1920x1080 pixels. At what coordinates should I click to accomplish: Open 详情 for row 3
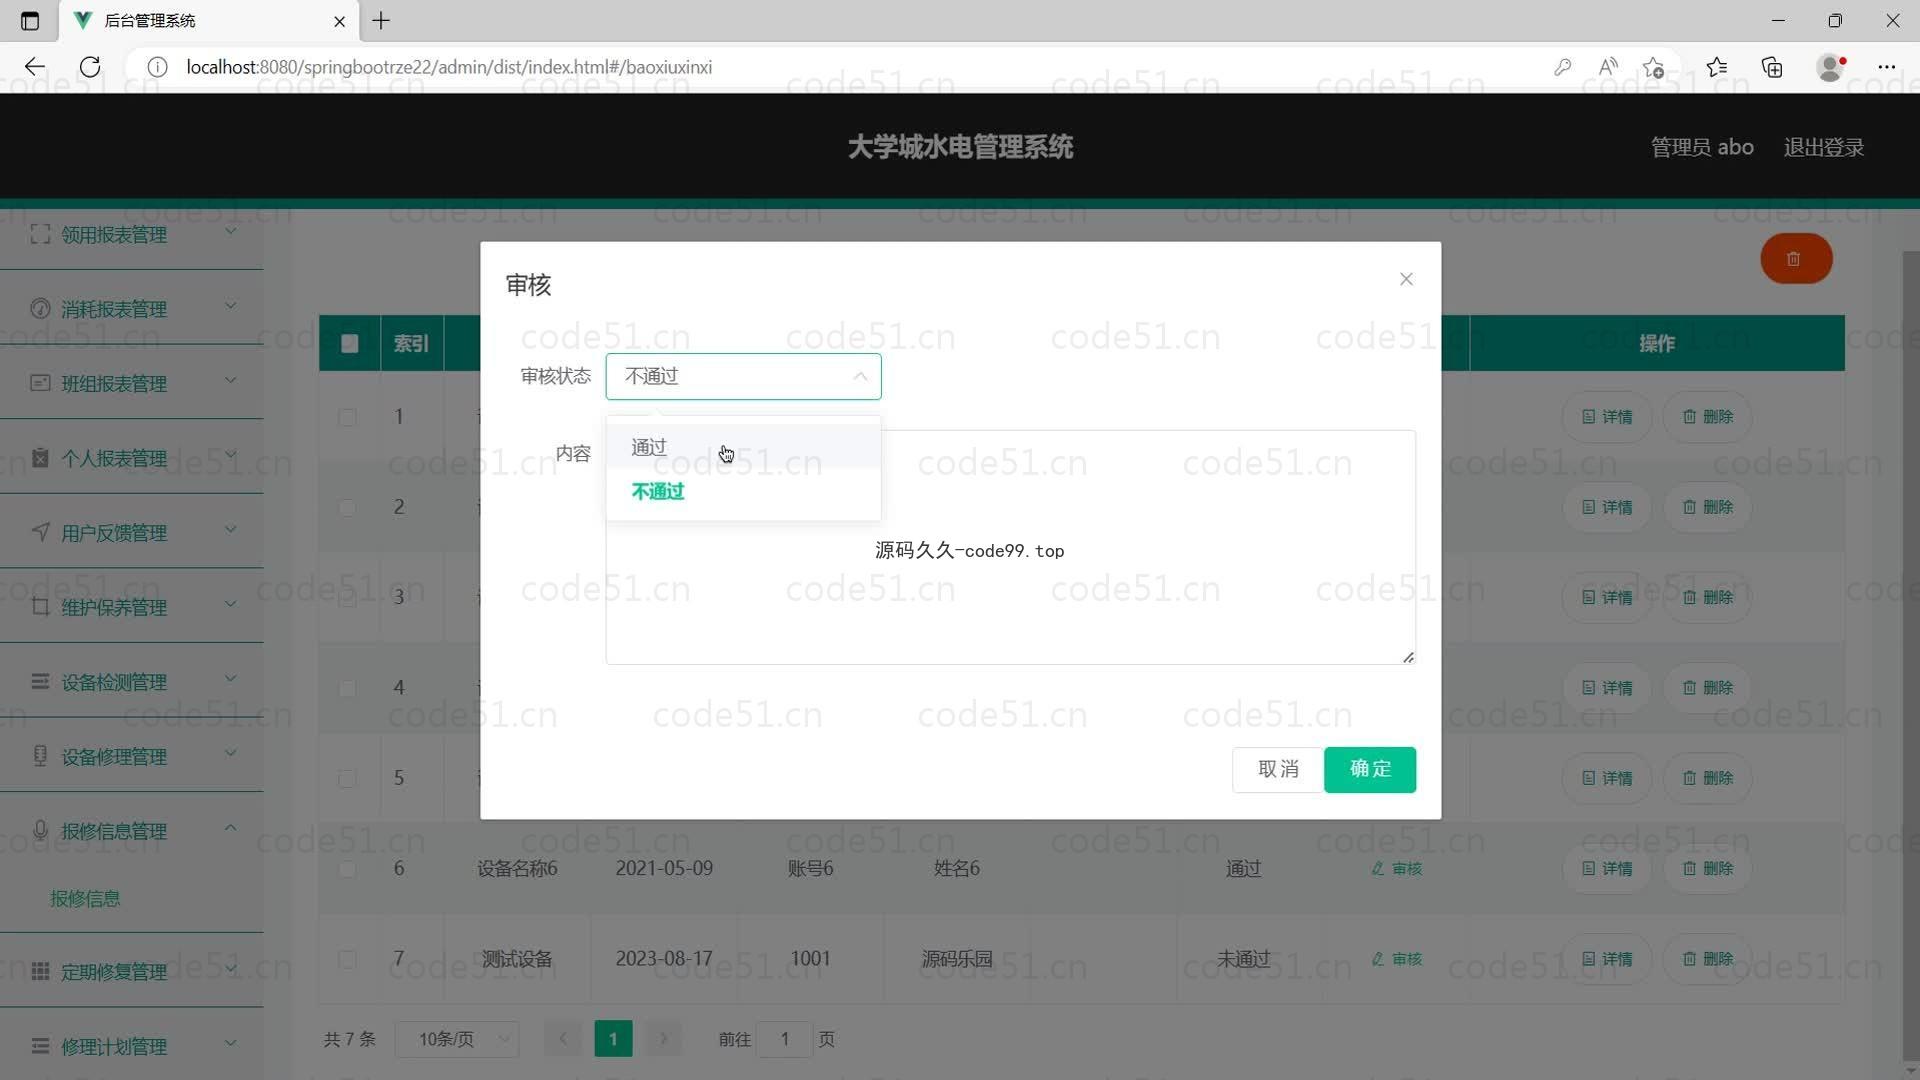1607,598
